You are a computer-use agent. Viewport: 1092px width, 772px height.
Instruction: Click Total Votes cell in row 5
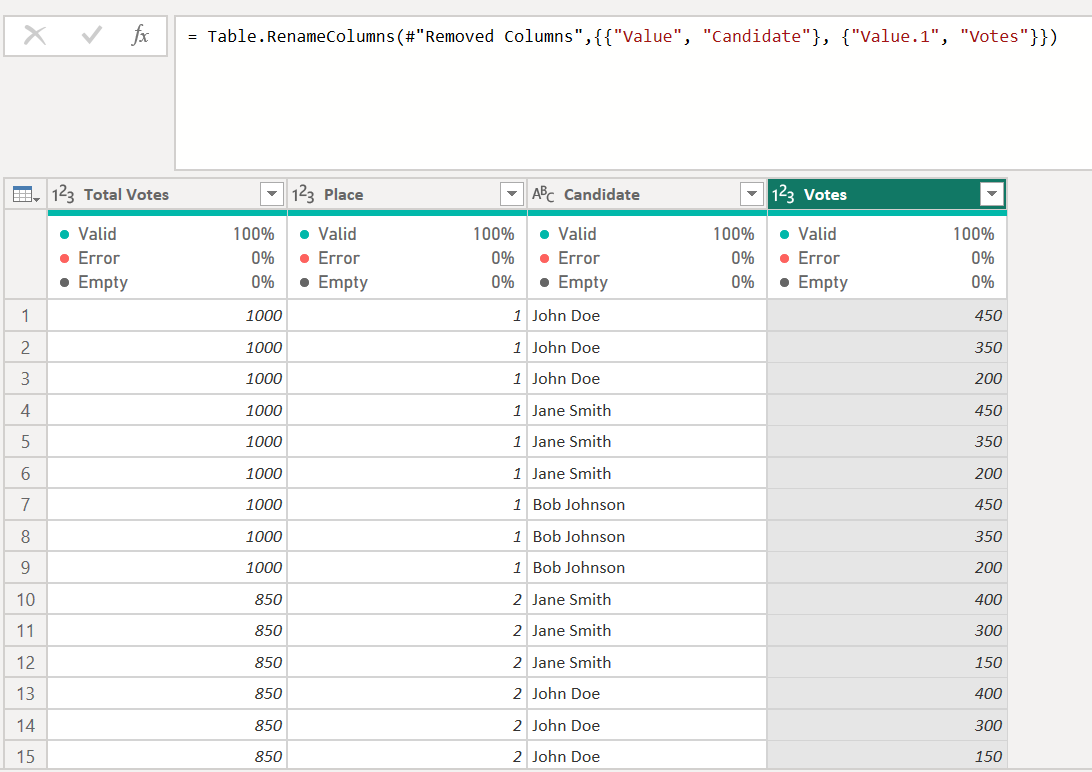point(167,442)
